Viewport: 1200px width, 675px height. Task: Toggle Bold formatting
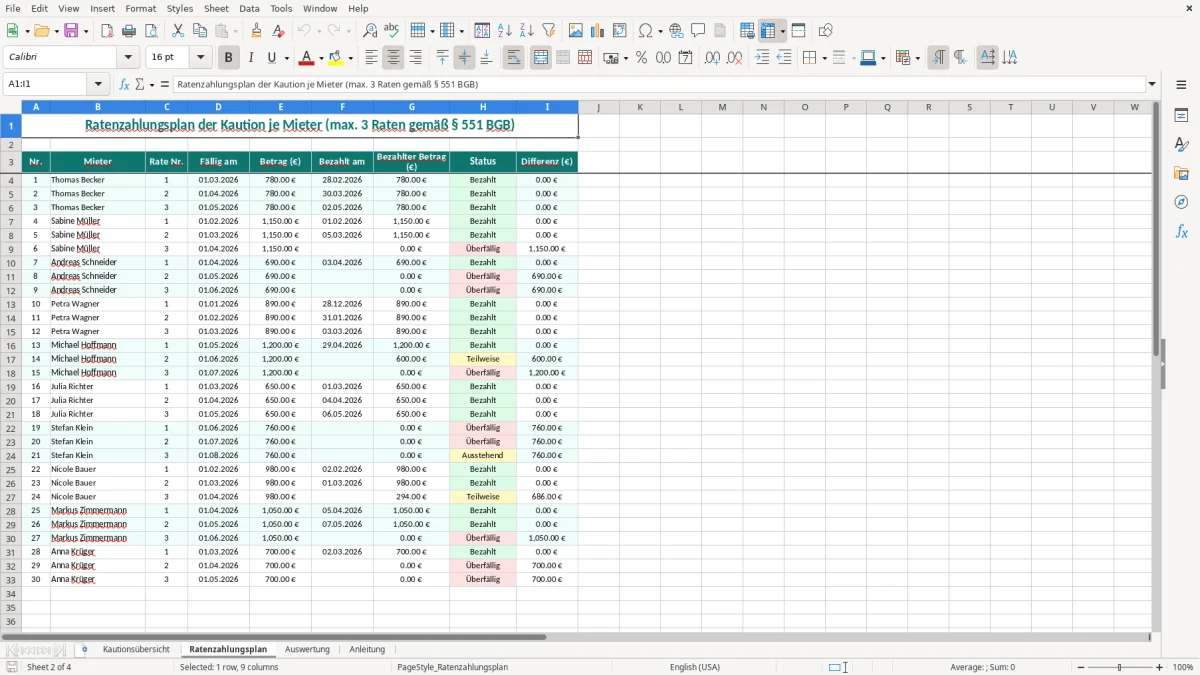tap(229, 58)
